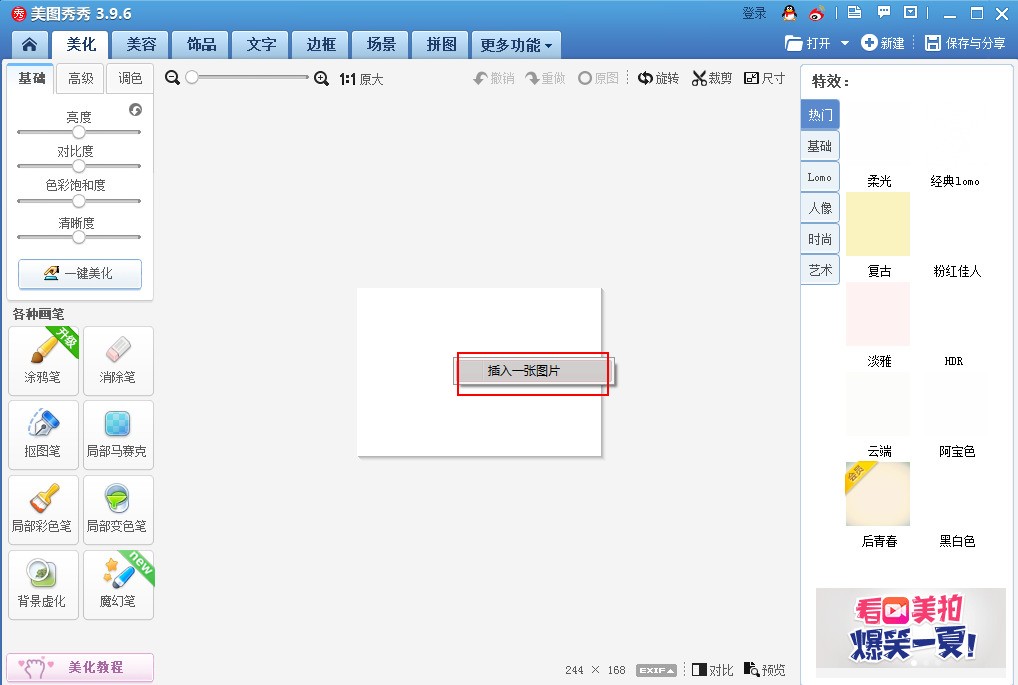Open the 尺寸 size tool

pyautogui.click(x=764, y=79)
